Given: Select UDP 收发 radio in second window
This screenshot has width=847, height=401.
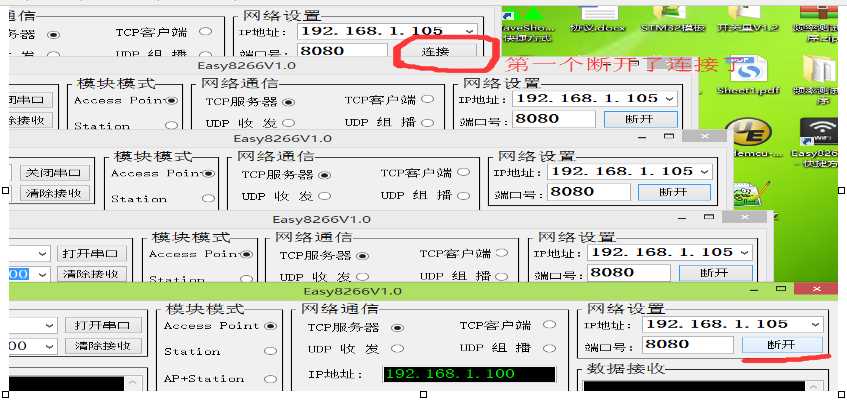Looking at the screenshot, I should [288, 123].
